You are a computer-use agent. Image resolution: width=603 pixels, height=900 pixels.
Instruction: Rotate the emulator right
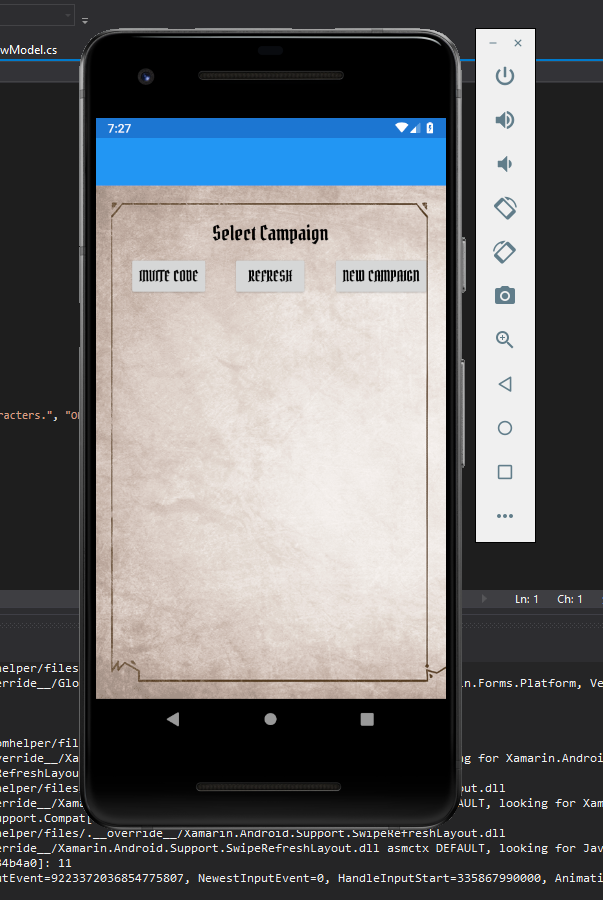(505, 251)
